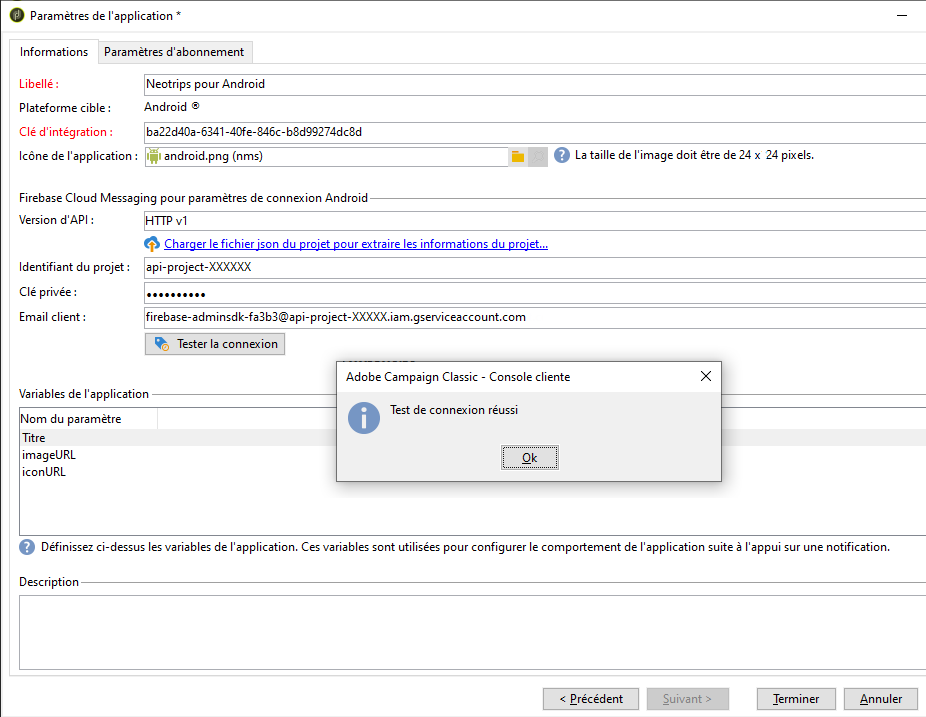Screen dimensions: 926x717
Task: Open folder icon to select application icon
Action: [518, 157]
